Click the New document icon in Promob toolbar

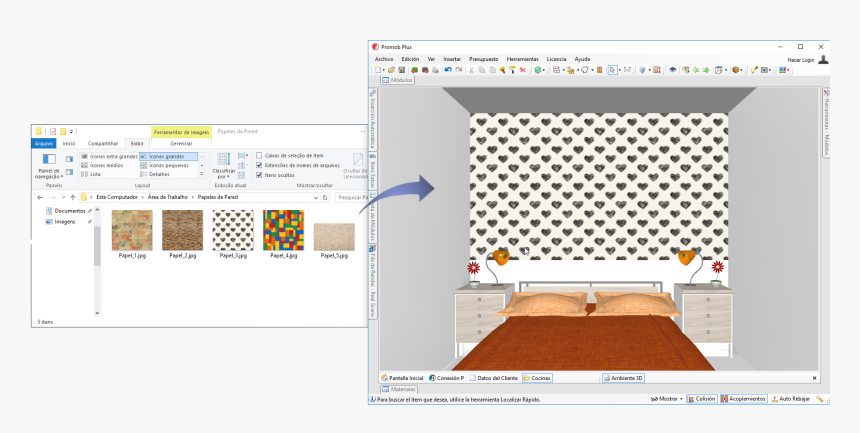point(378,70)
